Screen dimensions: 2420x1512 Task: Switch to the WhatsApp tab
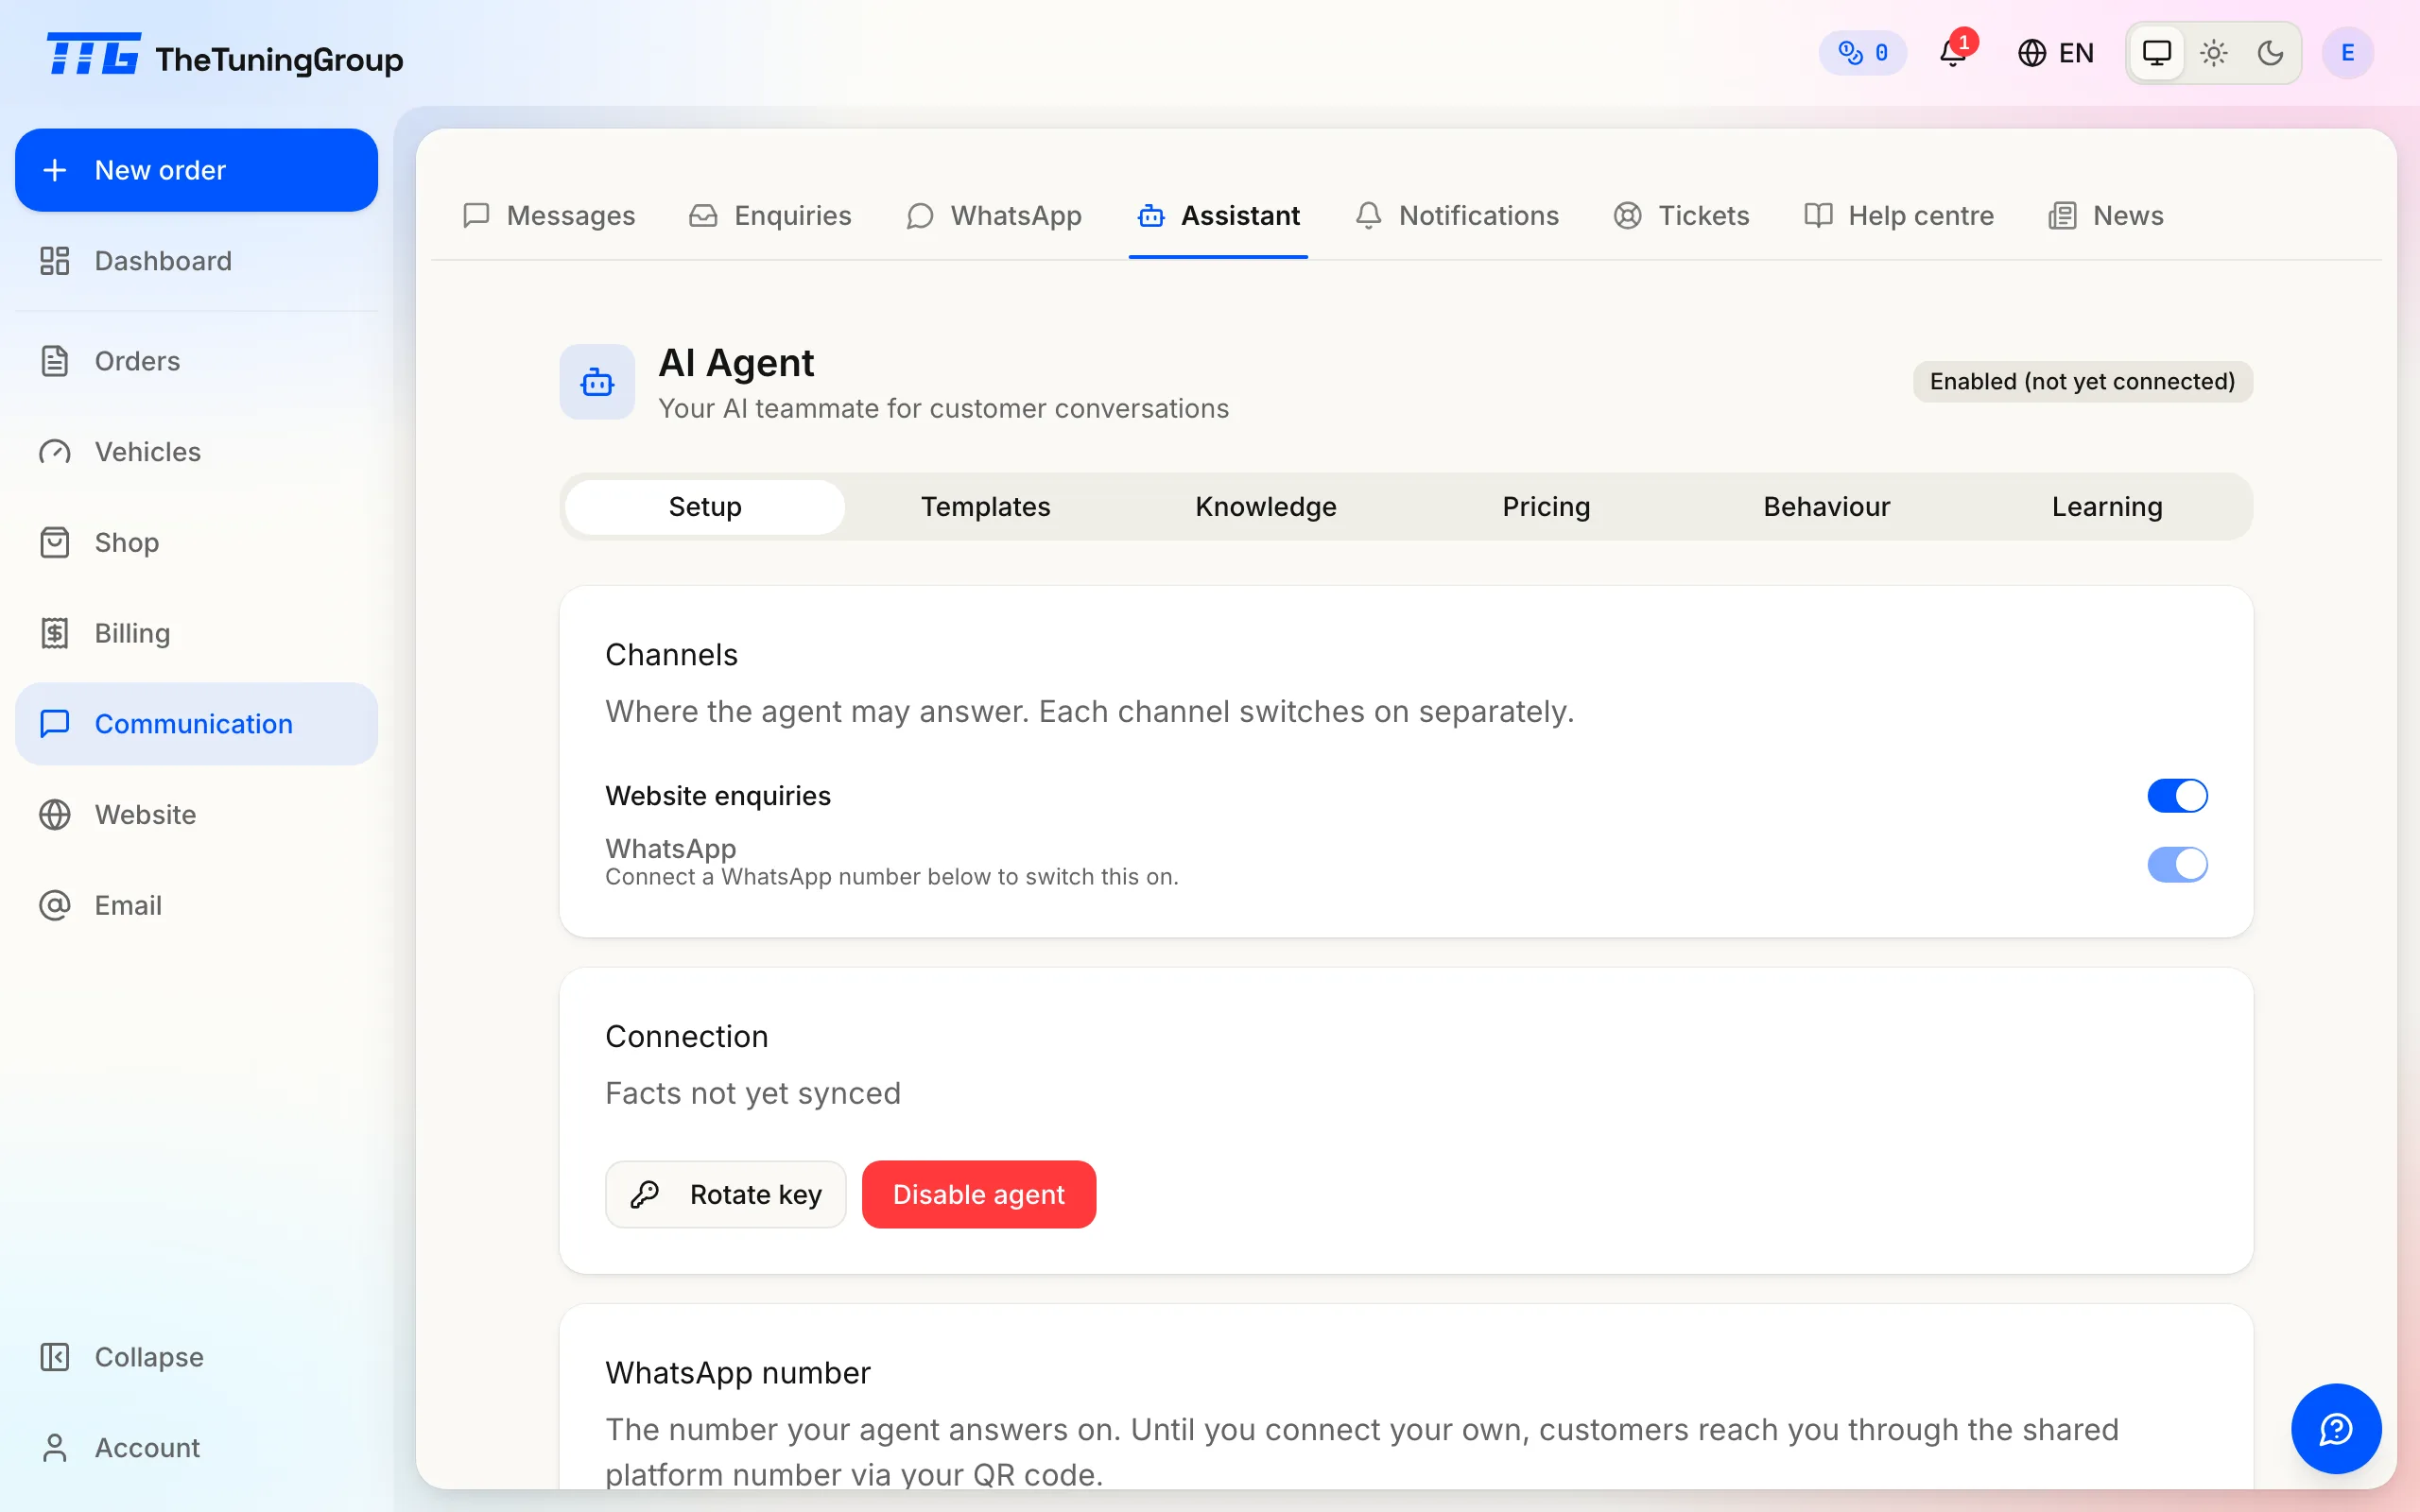(994, 215)
